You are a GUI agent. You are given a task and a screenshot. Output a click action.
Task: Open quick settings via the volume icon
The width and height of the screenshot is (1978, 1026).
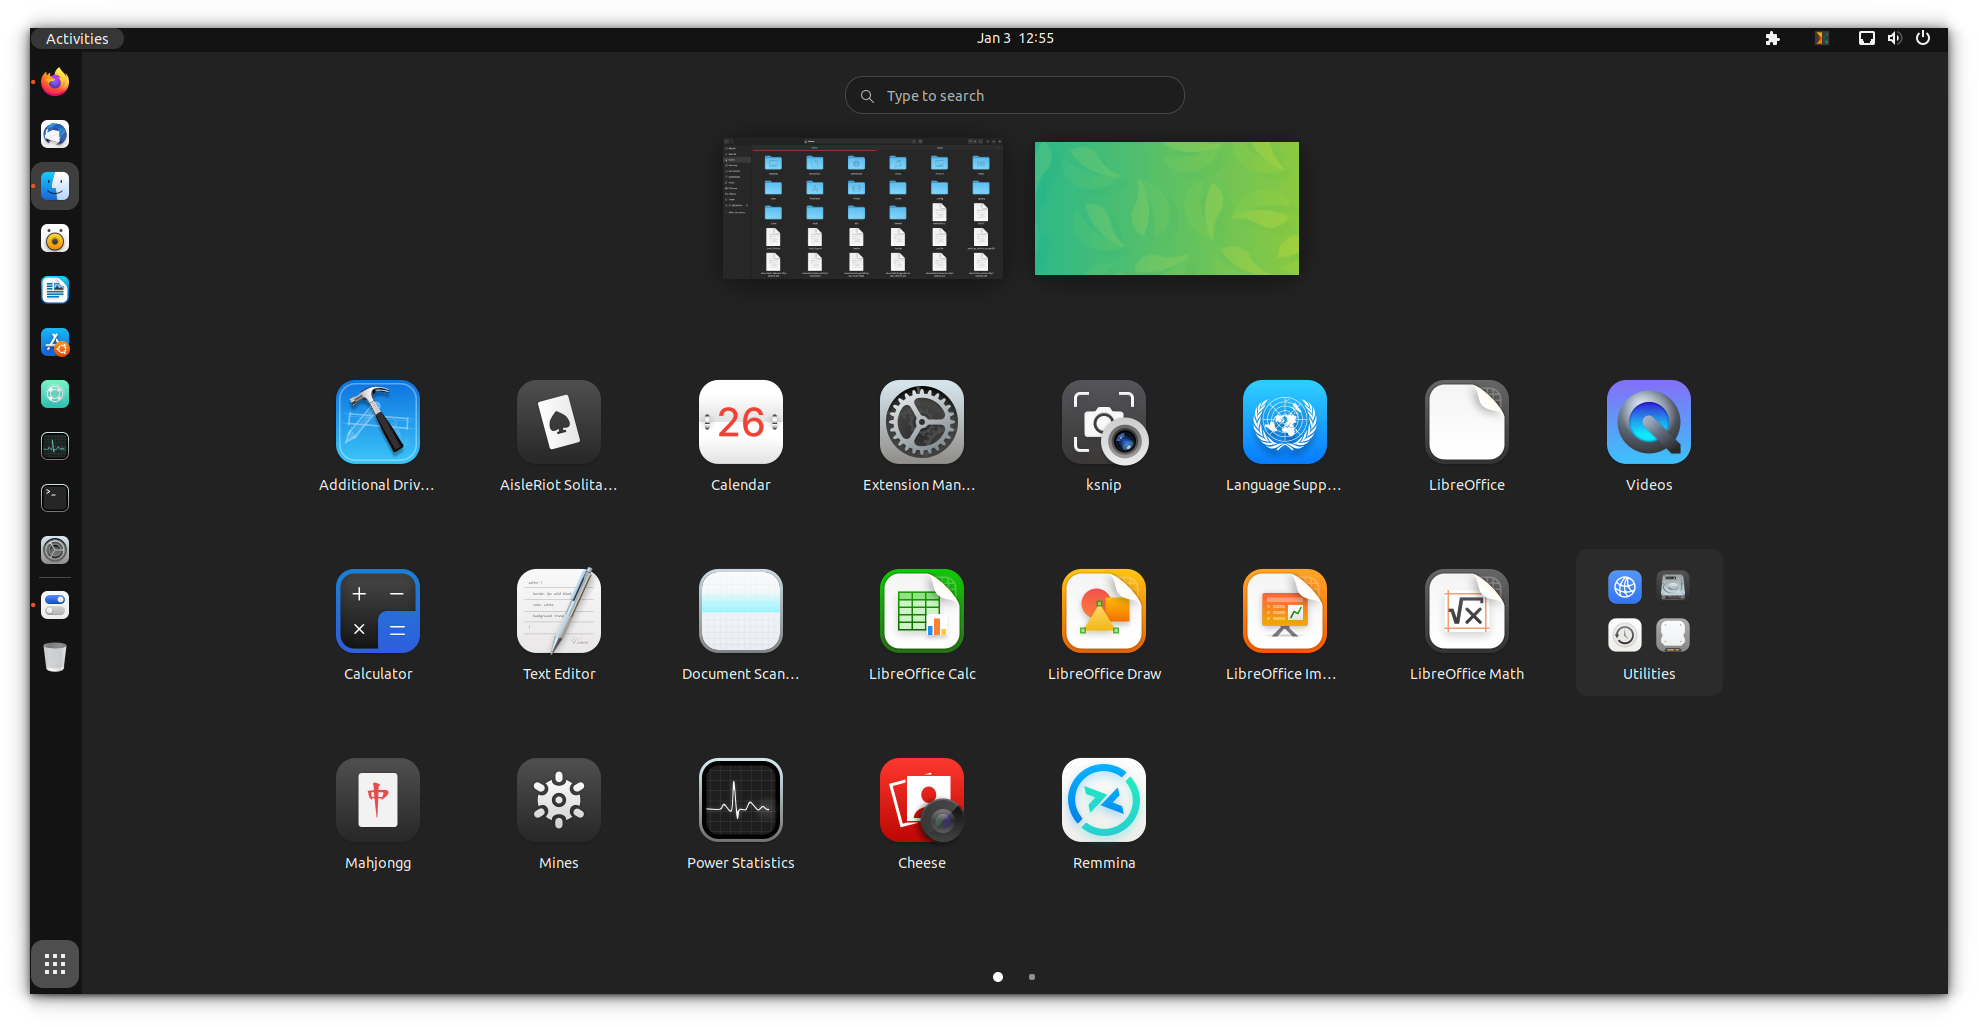1893,38
